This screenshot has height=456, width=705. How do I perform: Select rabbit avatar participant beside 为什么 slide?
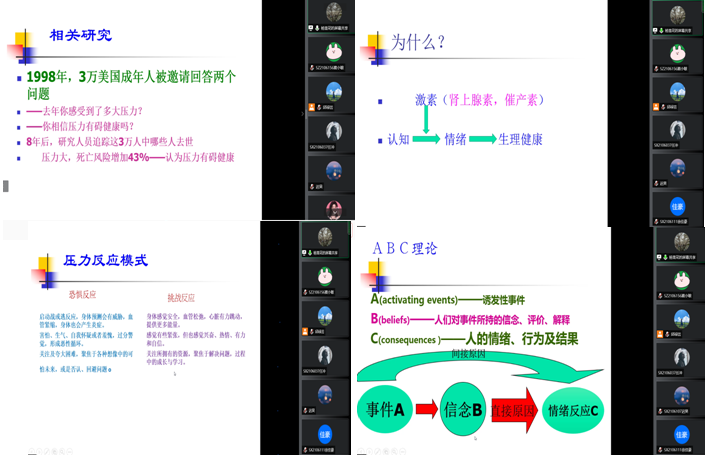(x=677, y=52)
